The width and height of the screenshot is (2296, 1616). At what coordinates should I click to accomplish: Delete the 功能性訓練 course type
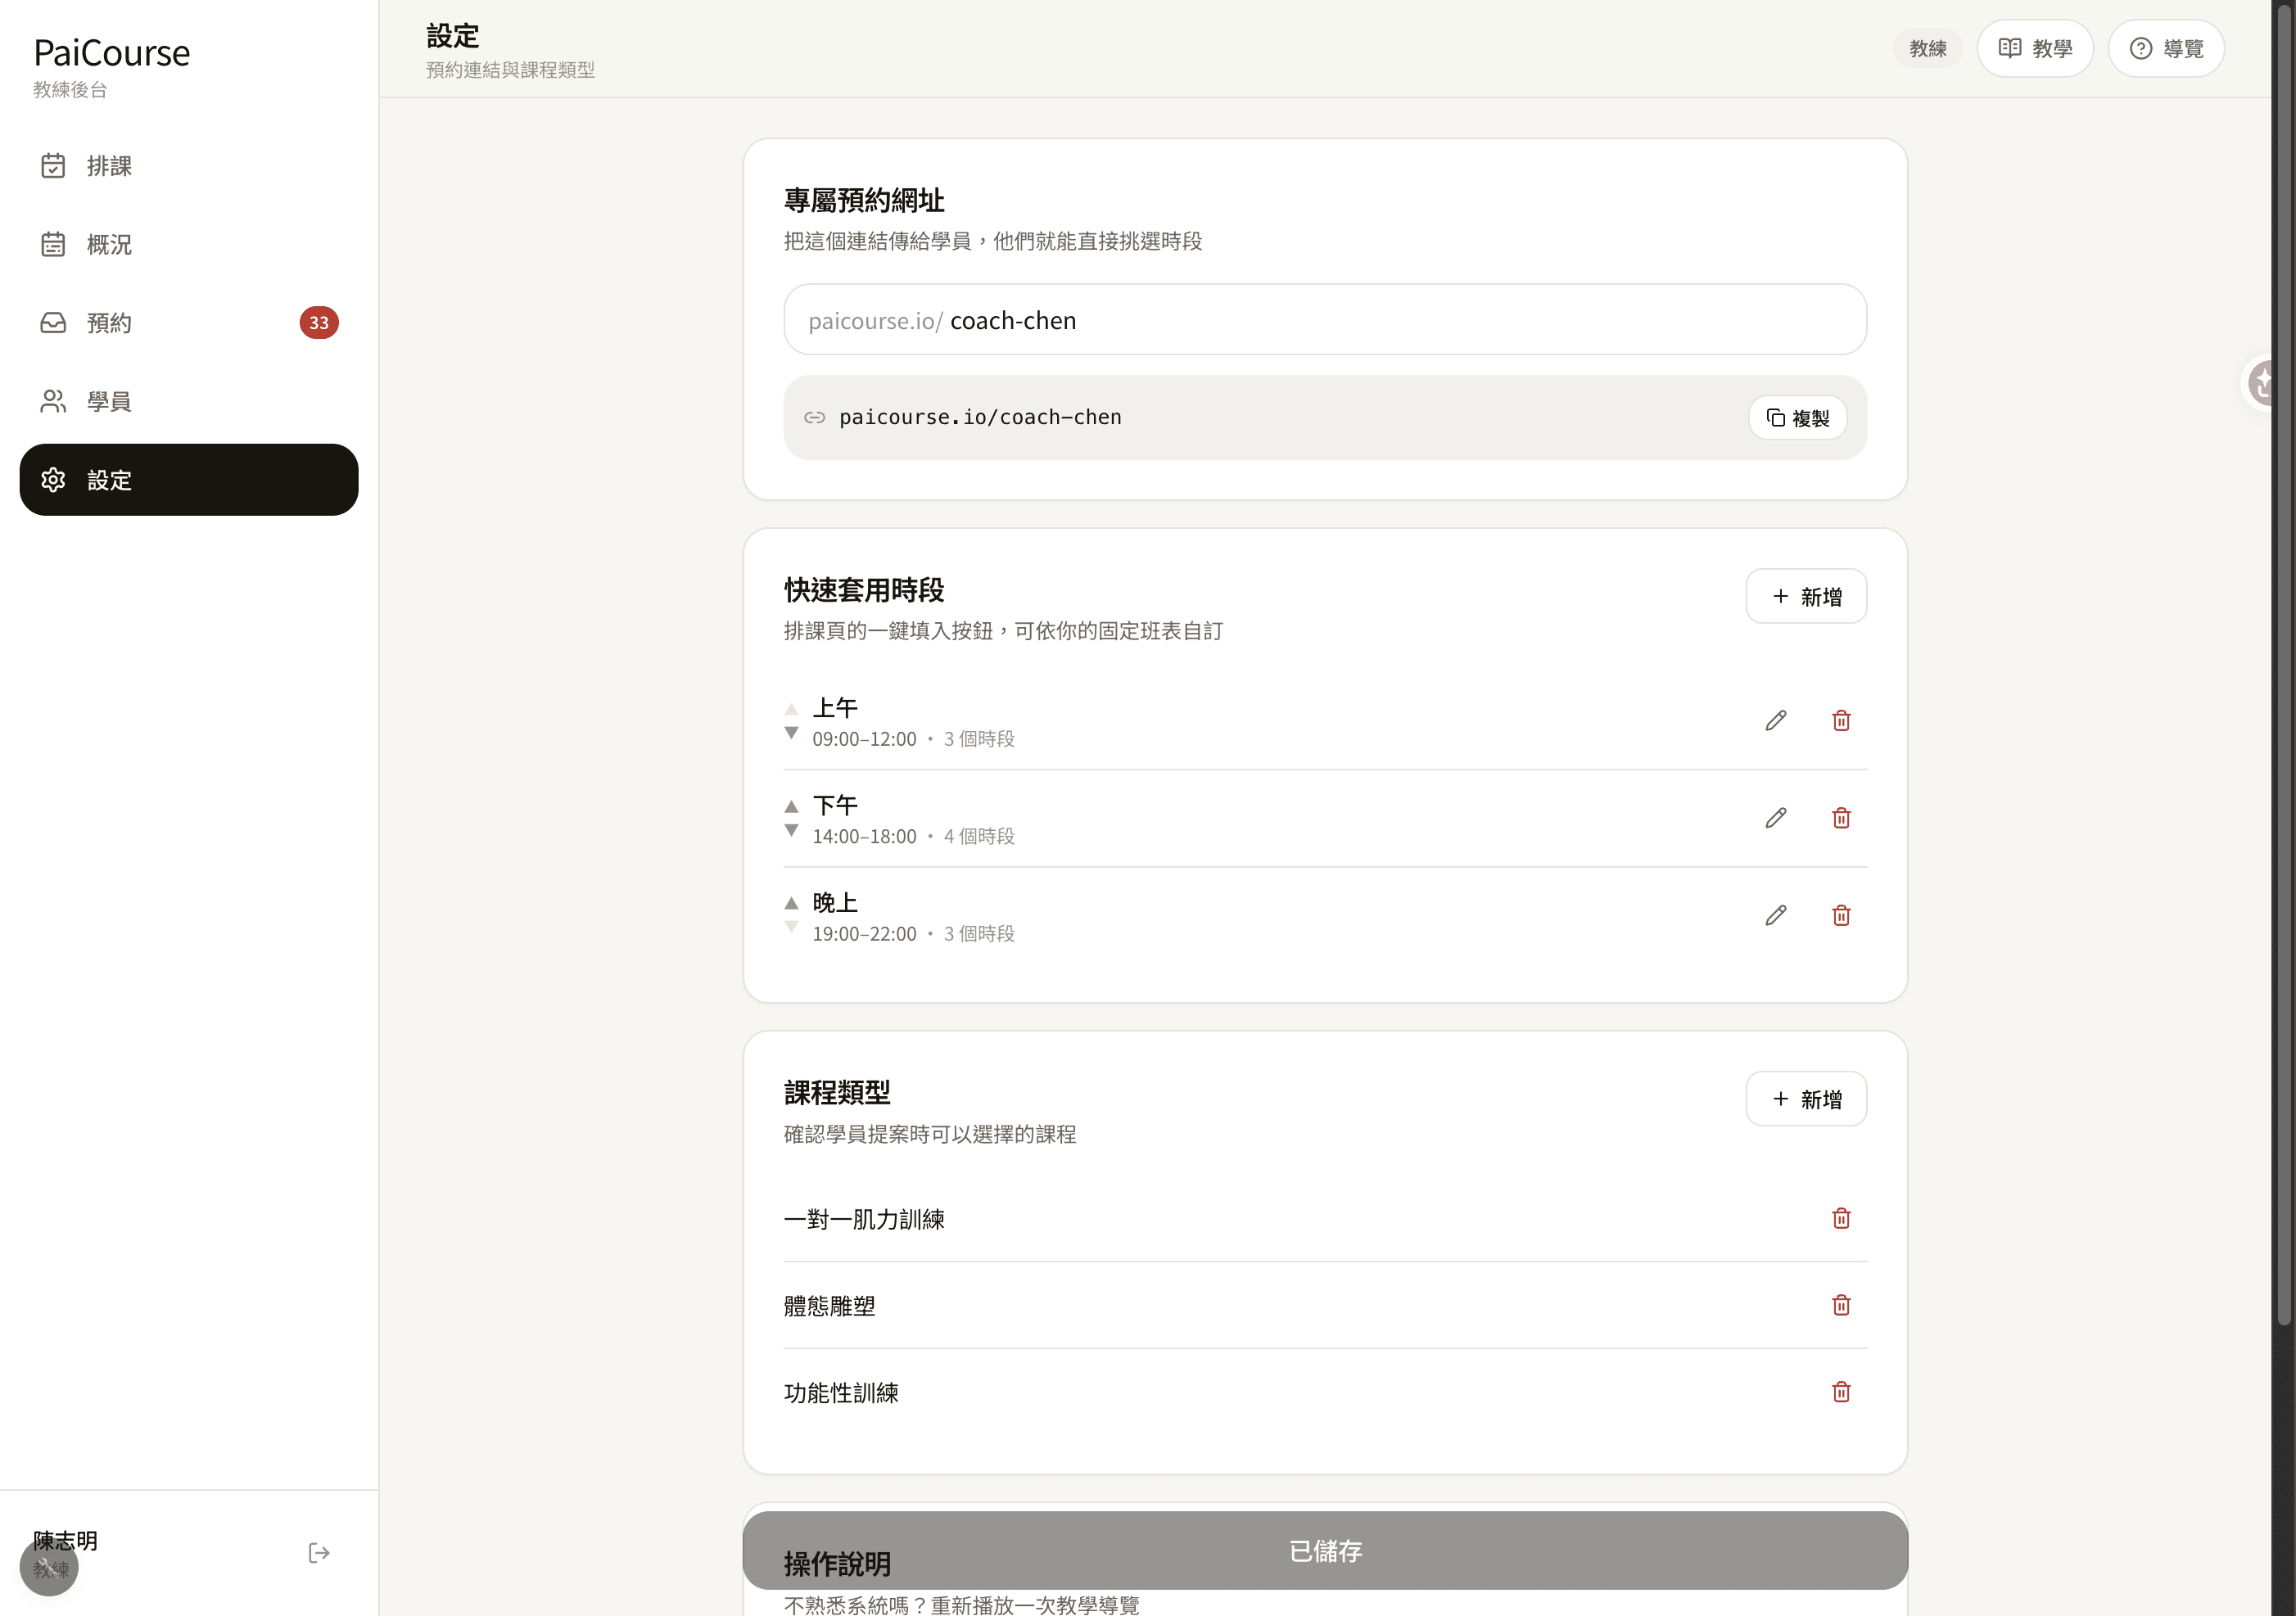[1841, 1392]
